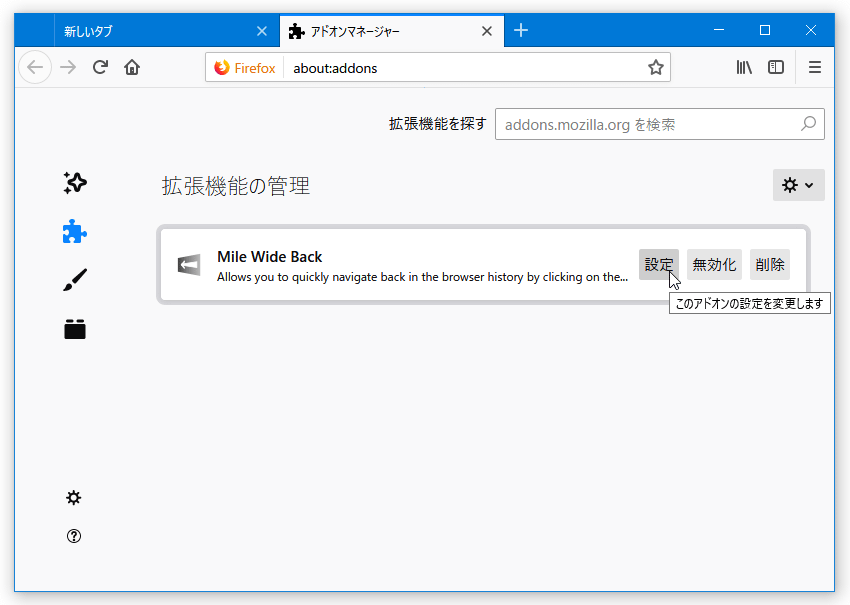Reload the current page
850x605 pixels.
tap(100, 67)
